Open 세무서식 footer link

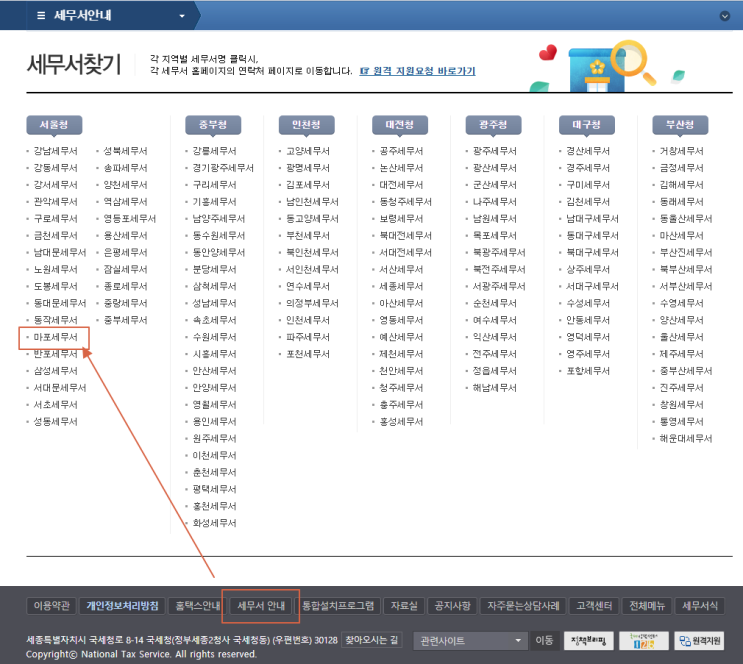coord(699,606)
